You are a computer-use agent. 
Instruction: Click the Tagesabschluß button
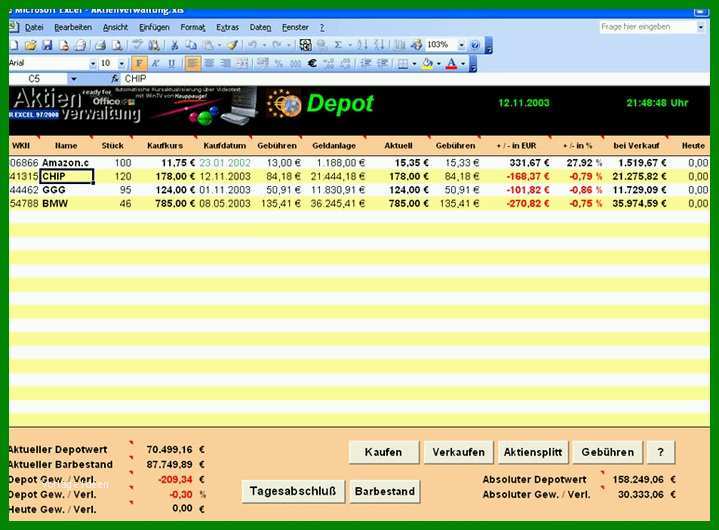[293, 491]
